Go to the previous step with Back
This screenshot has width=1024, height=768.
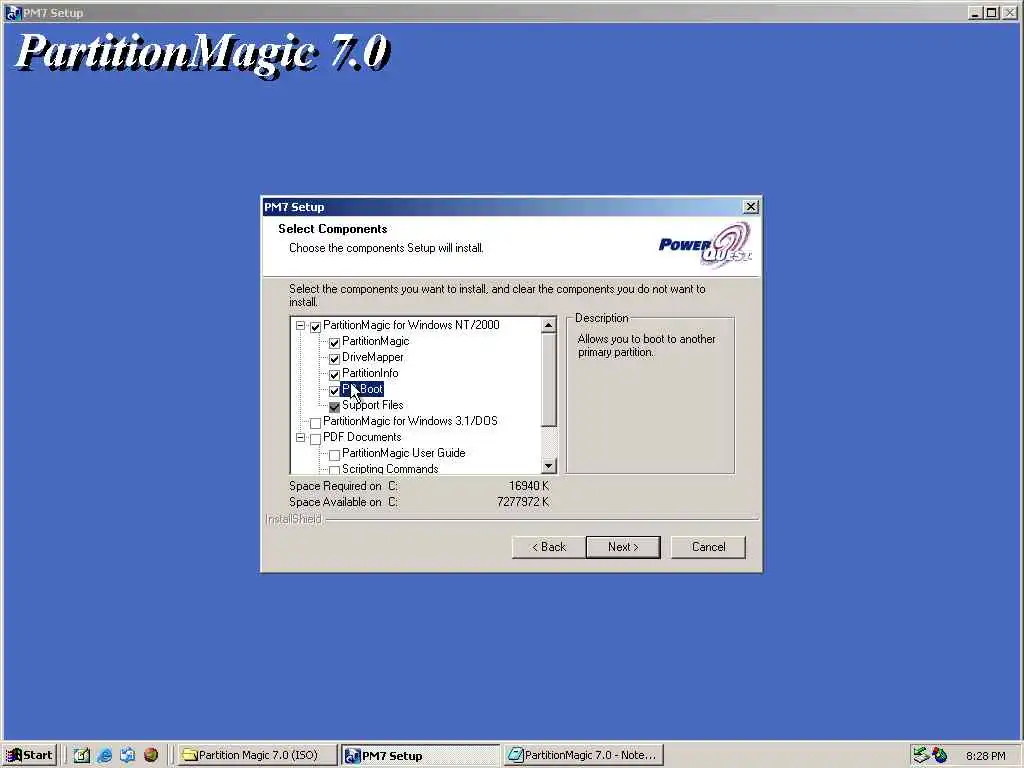549,547
